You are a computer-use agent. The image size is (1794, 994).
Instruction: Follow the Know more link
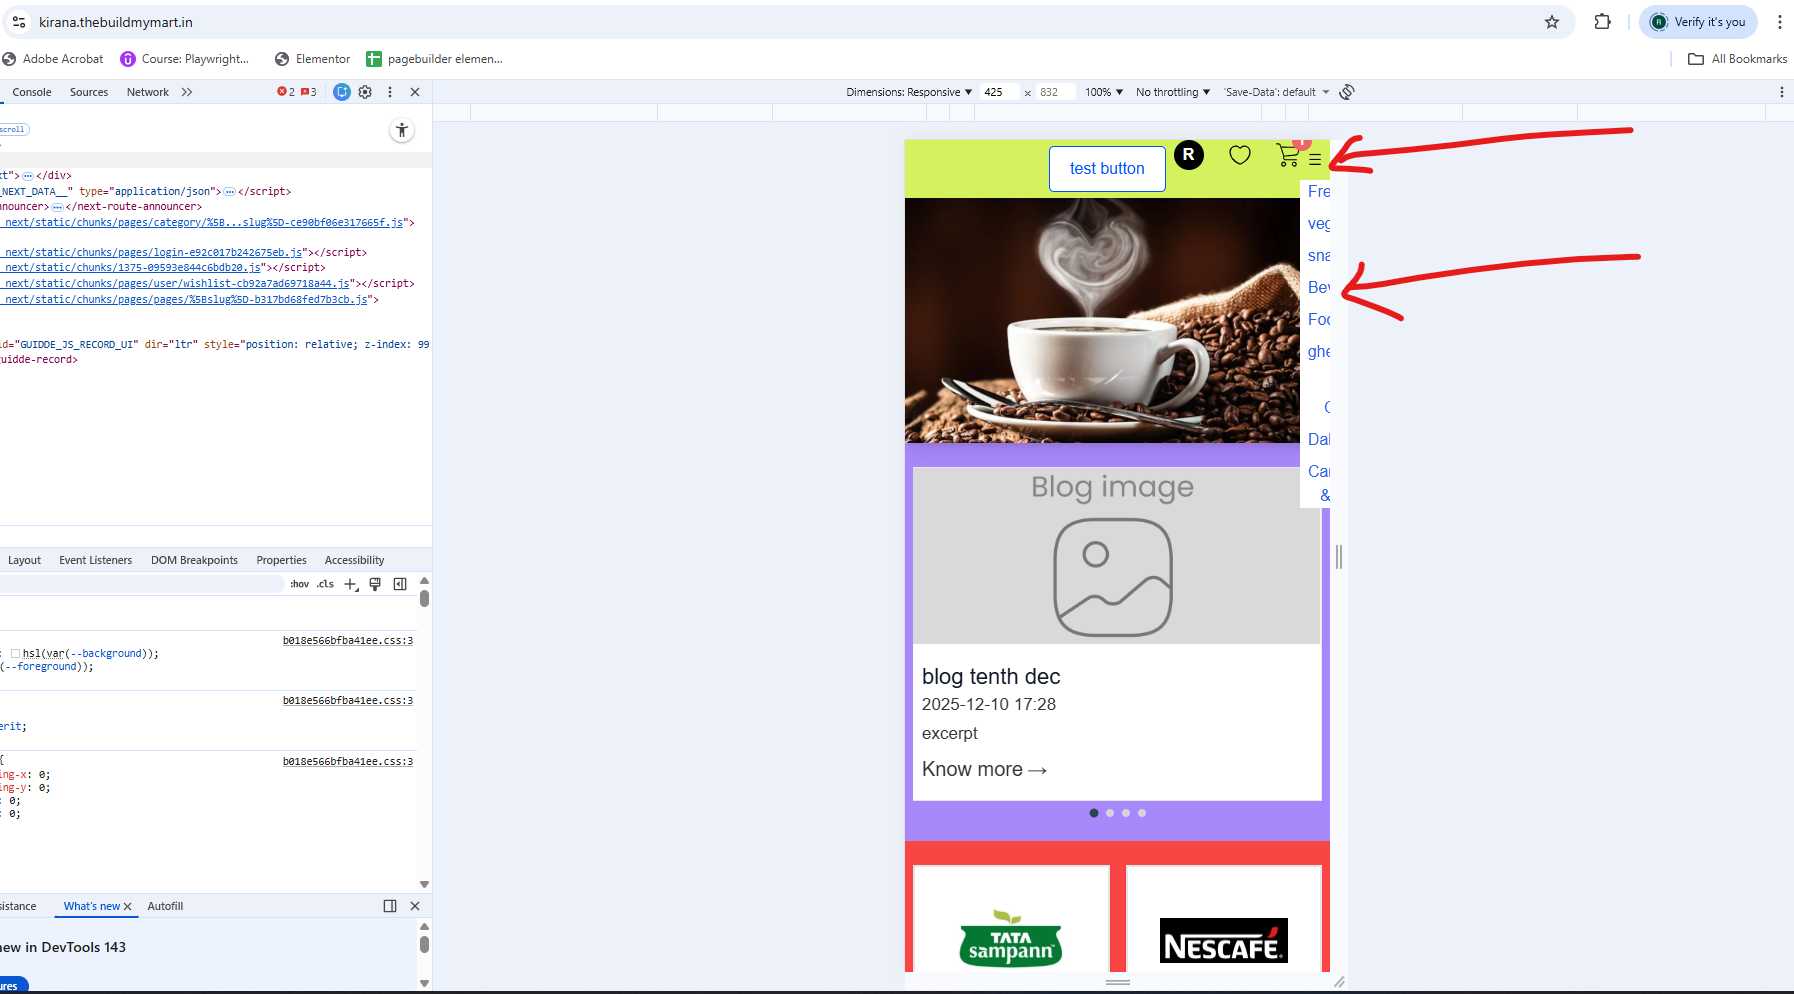point(984,769)
